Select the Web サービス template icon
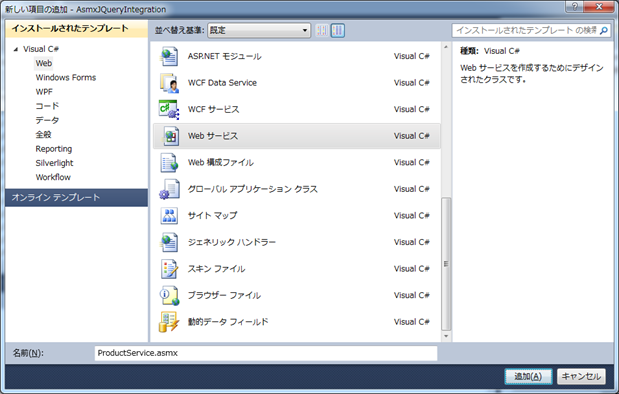This screenshot has width=619, height=394. (169, 136)
